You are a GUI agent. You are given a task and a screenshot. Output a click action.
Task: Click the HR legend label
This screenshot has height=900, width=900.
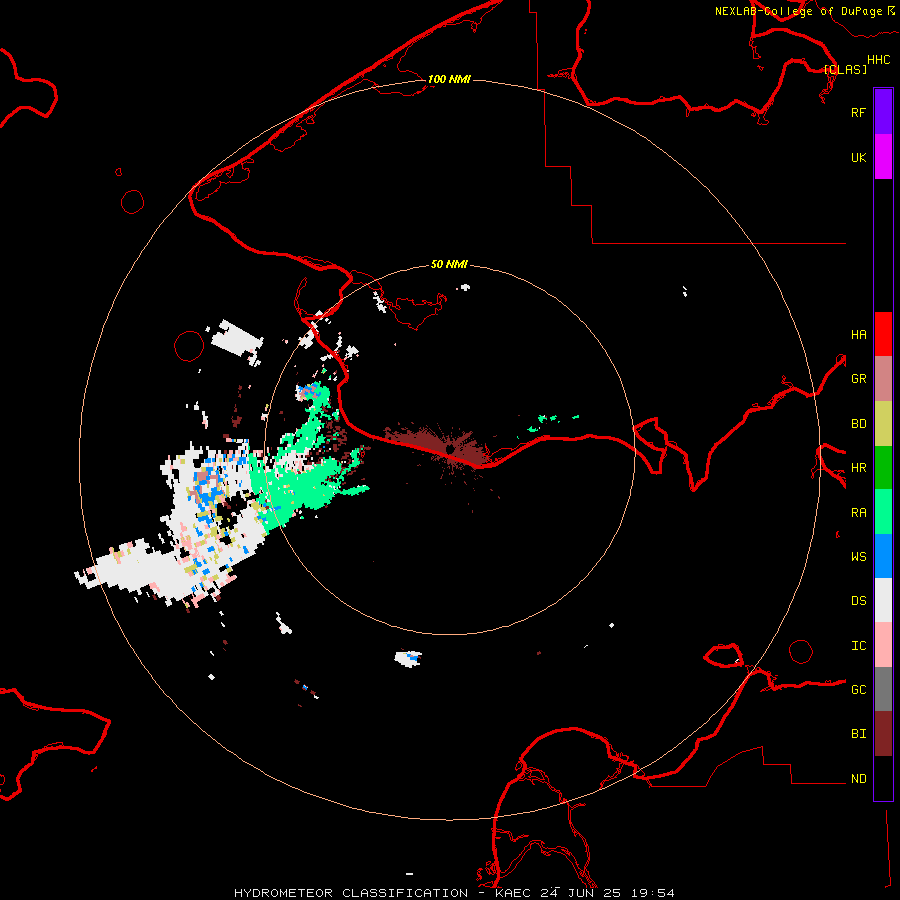point(858,468)
